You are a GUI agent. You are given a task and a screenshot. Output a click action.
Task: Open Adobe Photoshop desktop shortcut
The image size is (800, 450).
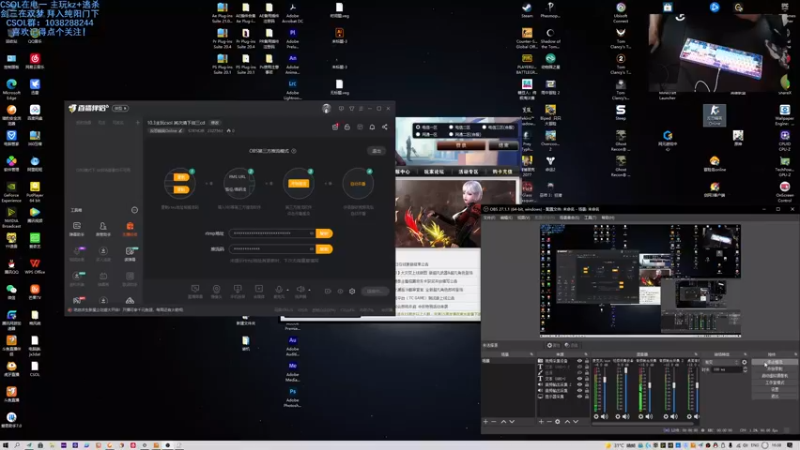(x=292, y=396)
